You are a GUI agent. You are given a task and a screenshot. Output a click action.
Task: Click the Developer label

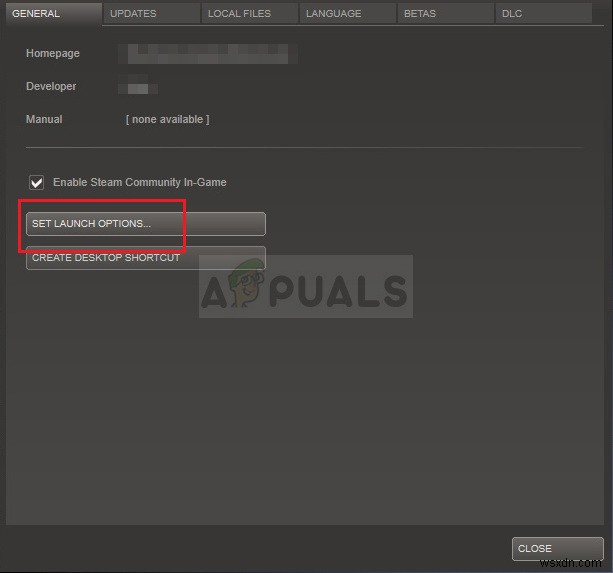click(51, 86)
